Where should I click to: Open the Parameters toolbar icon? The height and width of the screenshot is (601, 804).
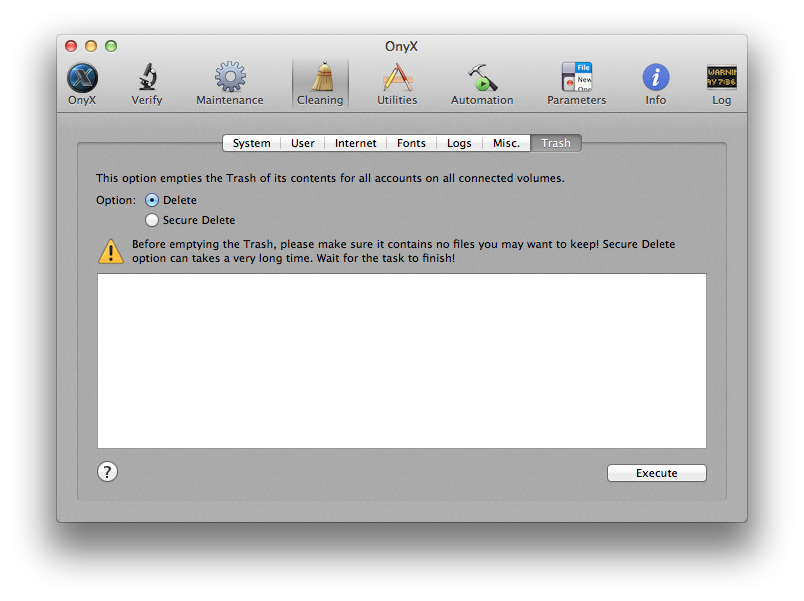(576, 78)
